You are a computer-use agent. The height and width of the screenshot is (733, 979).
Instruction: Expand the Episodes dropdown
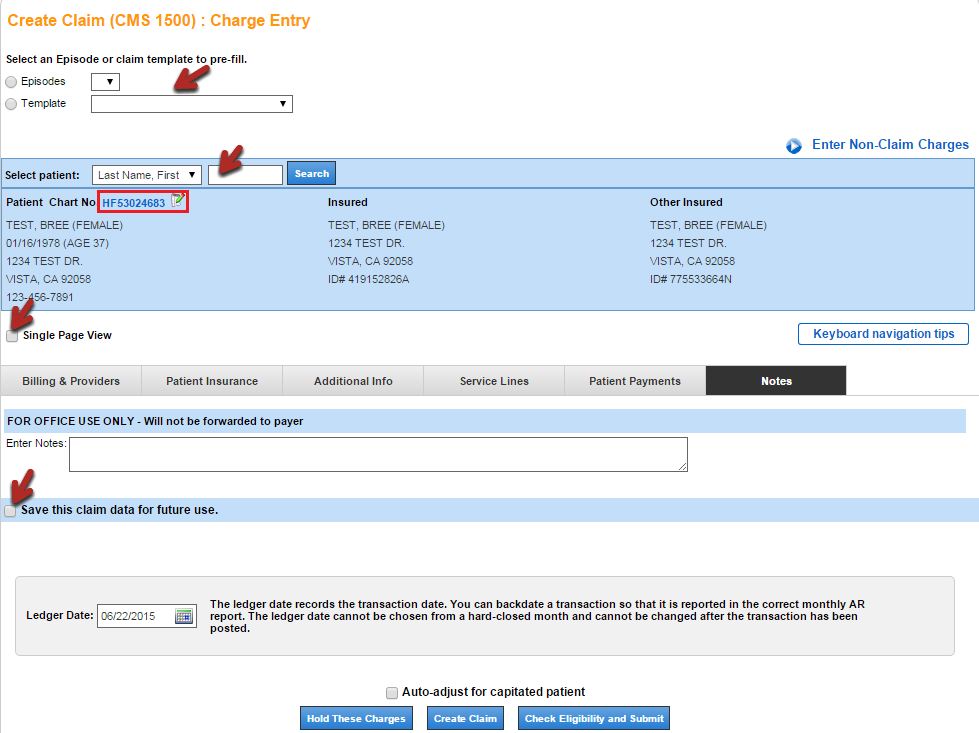(x=105, y=82)
